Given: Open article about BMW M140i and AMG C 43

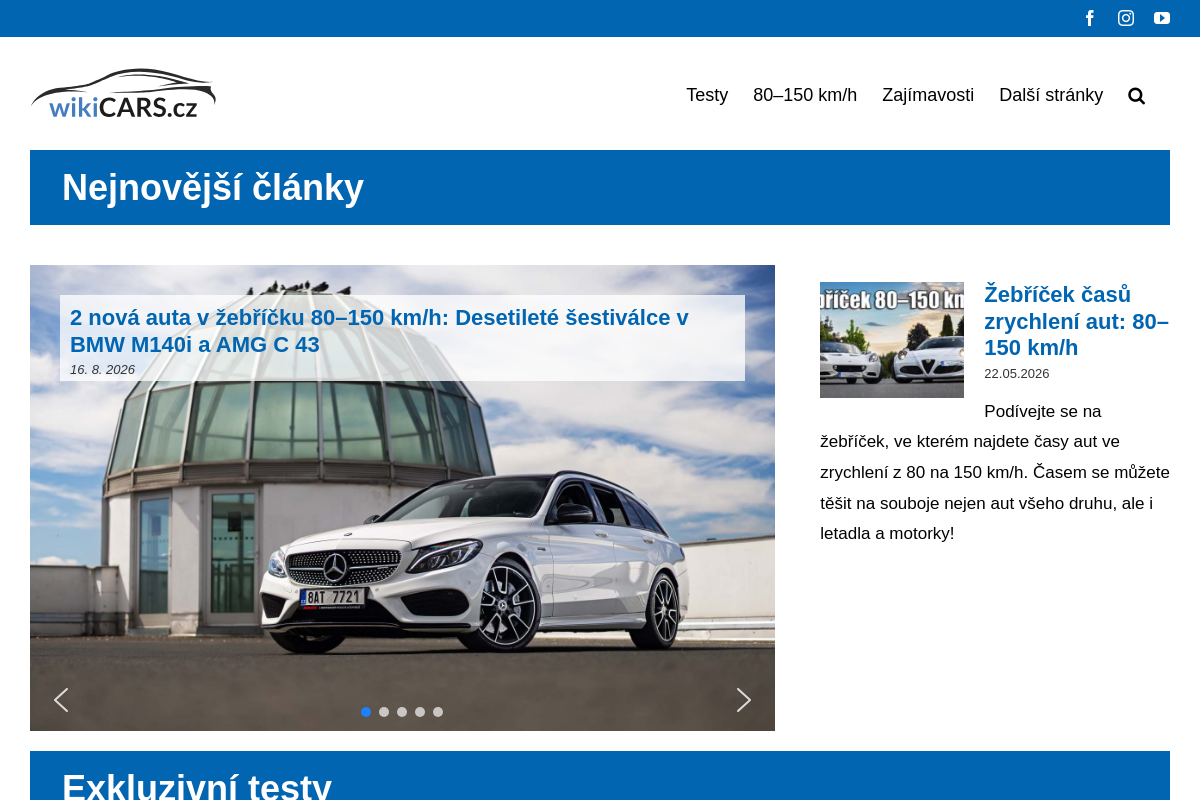Looking at the screenshot, I should [379, 331].
